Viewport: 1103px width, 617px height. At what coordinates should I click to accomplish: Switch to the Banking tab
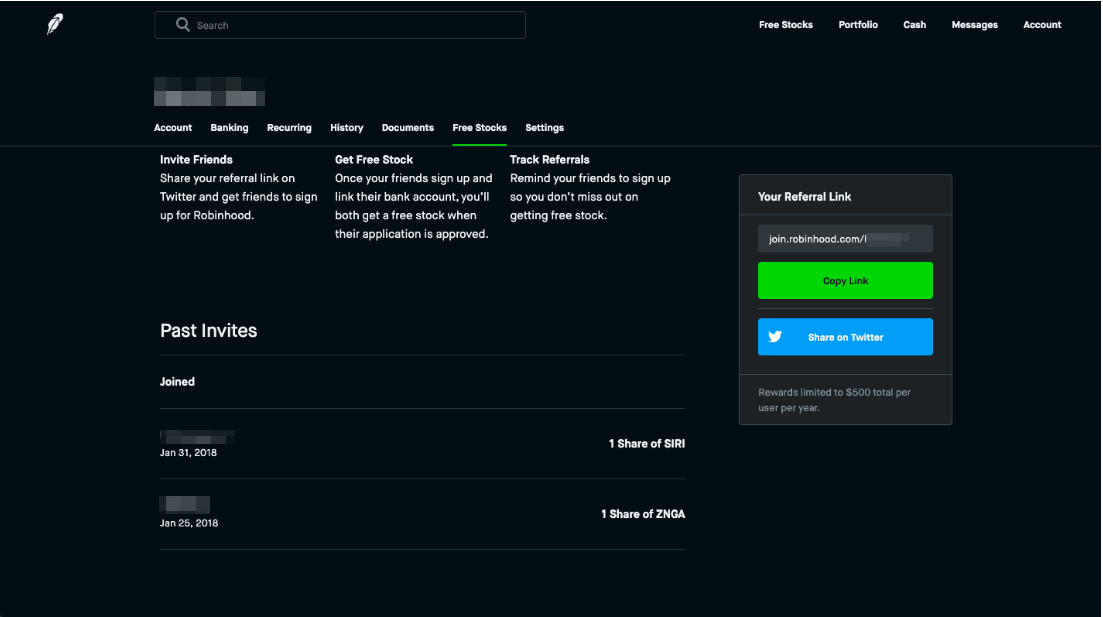[229, 128]
